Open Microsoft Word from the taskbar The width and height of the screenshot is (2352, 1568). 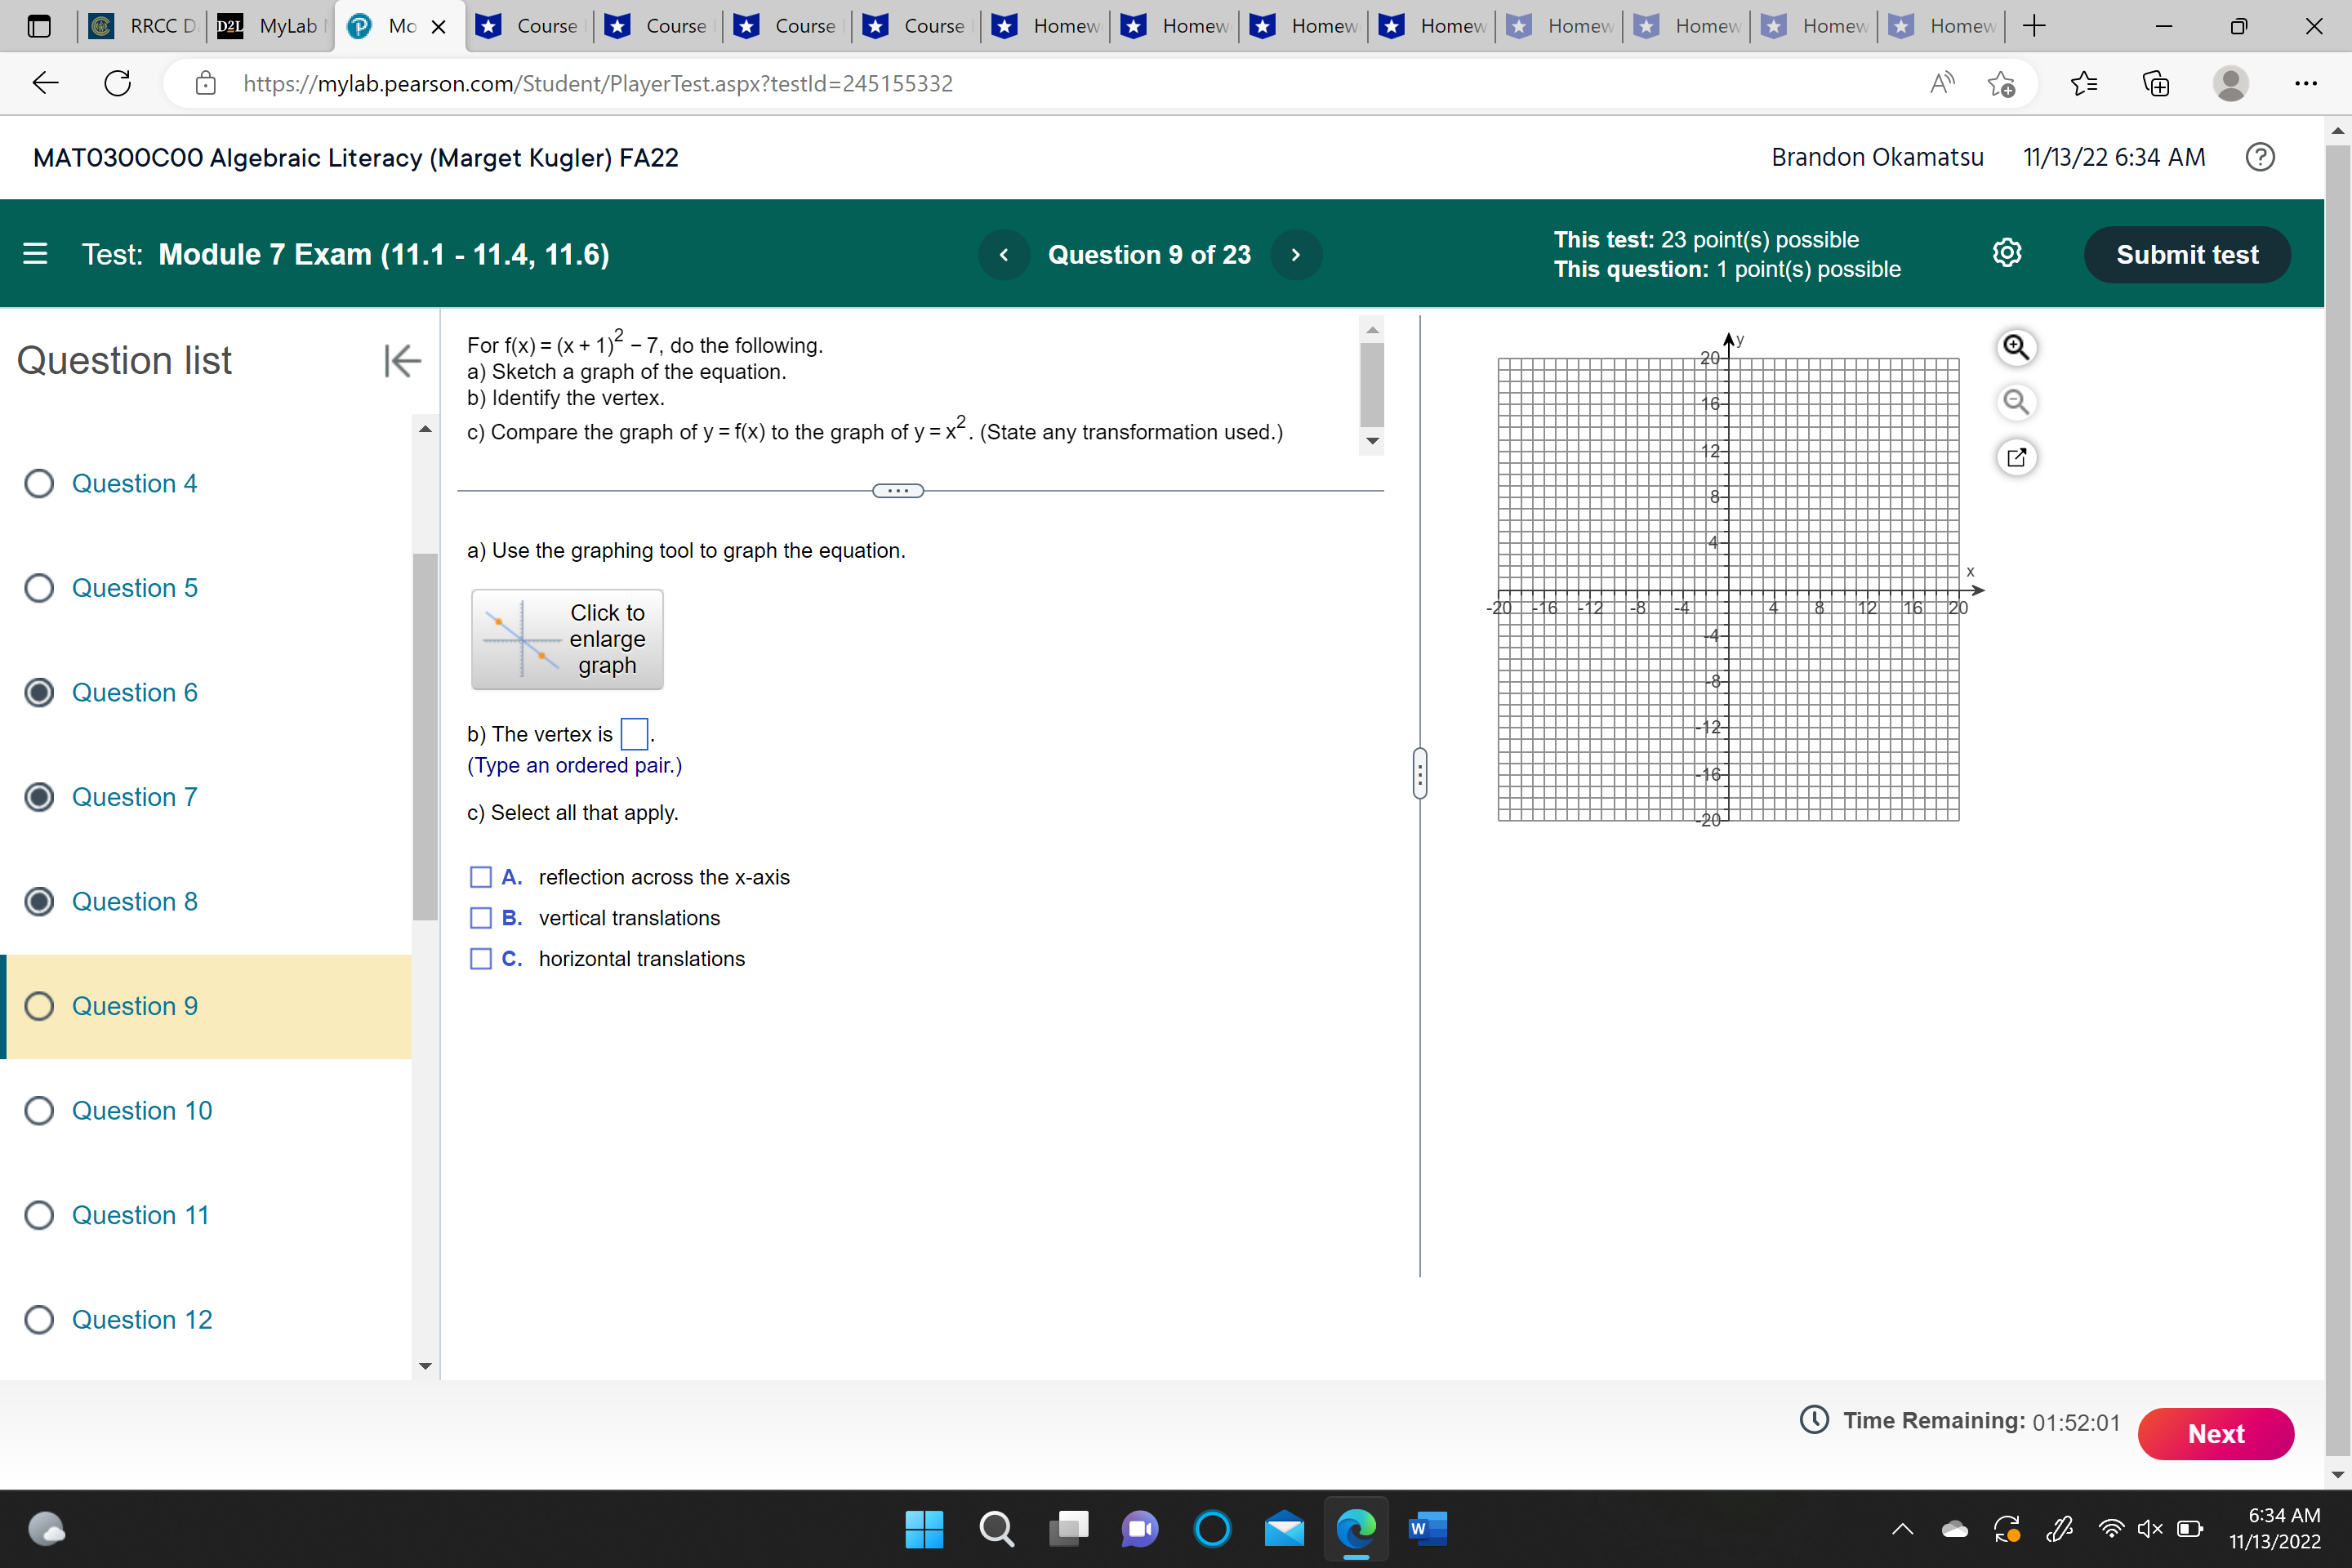coord(1428,1529)
